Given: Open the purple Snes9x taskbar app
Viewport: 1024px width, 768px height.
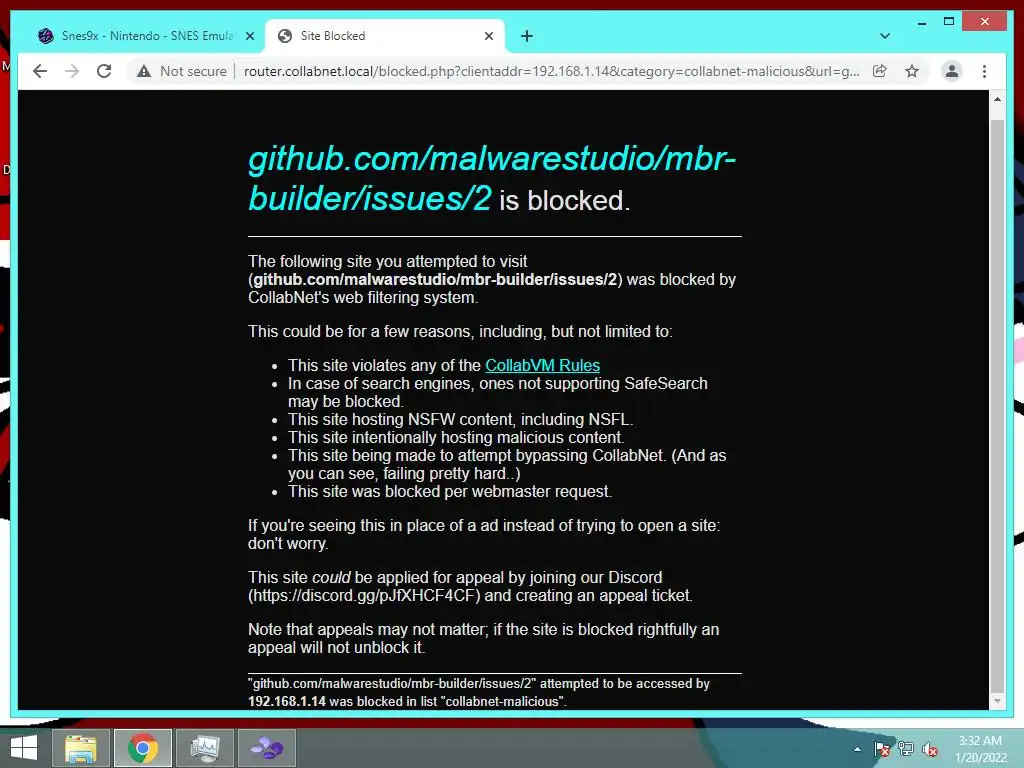Looking at the screenshot, I should pos(267,748).
